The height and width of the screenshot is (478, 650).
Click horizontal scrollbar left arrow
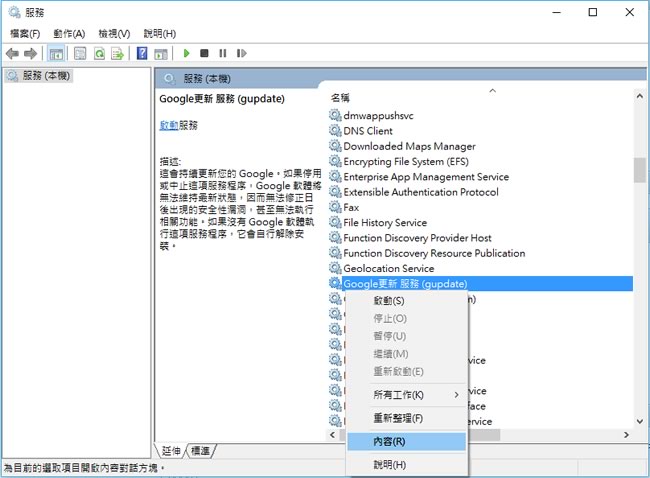(332, 434)
